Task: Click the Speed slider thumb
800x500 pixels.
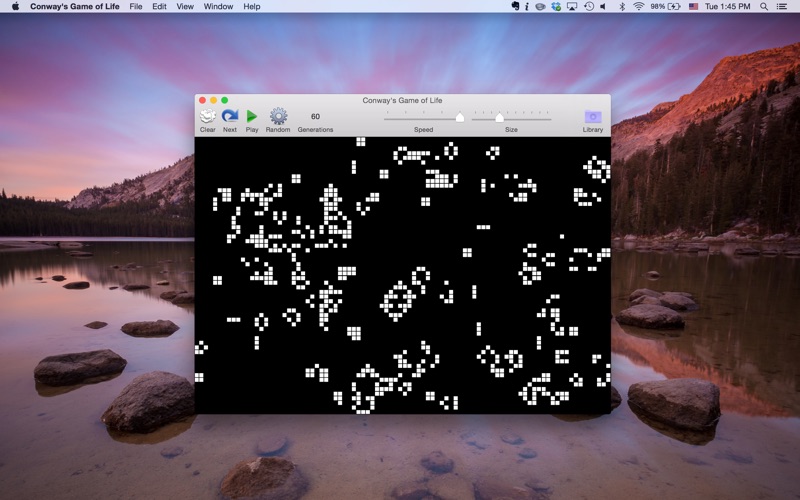Action: point(460,117)
